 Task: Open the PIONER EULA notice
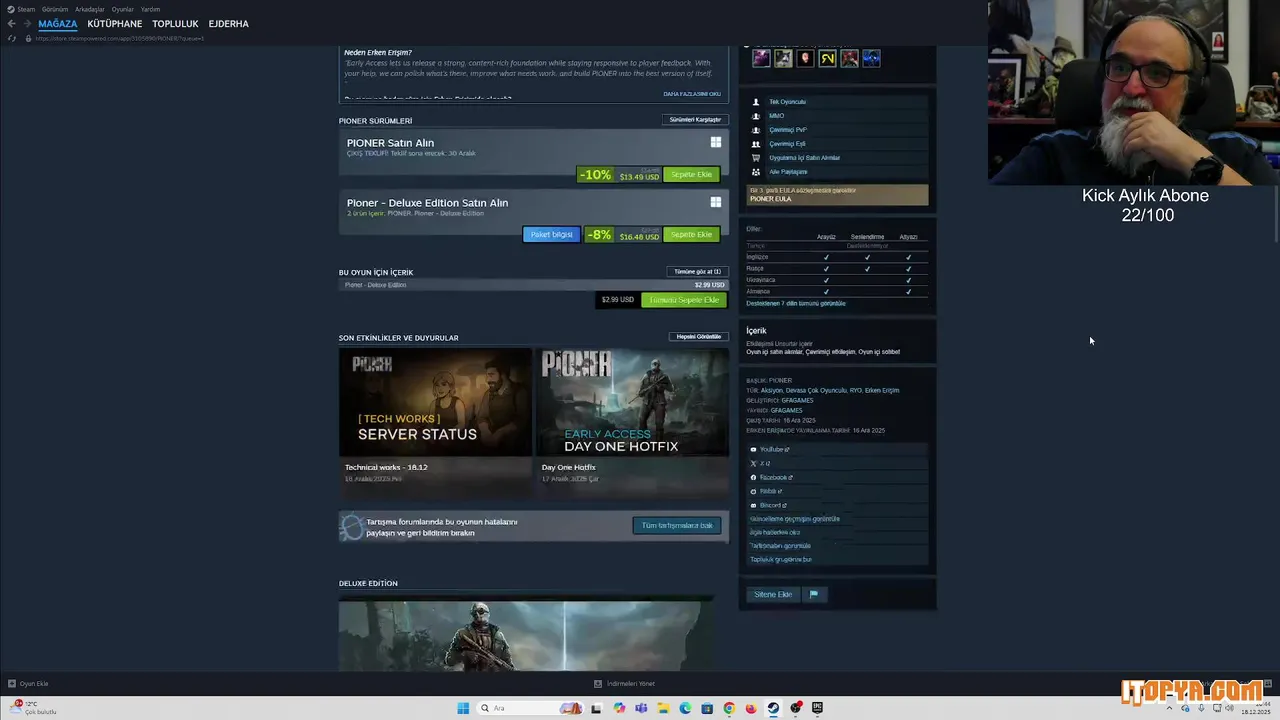coord(838,195)
